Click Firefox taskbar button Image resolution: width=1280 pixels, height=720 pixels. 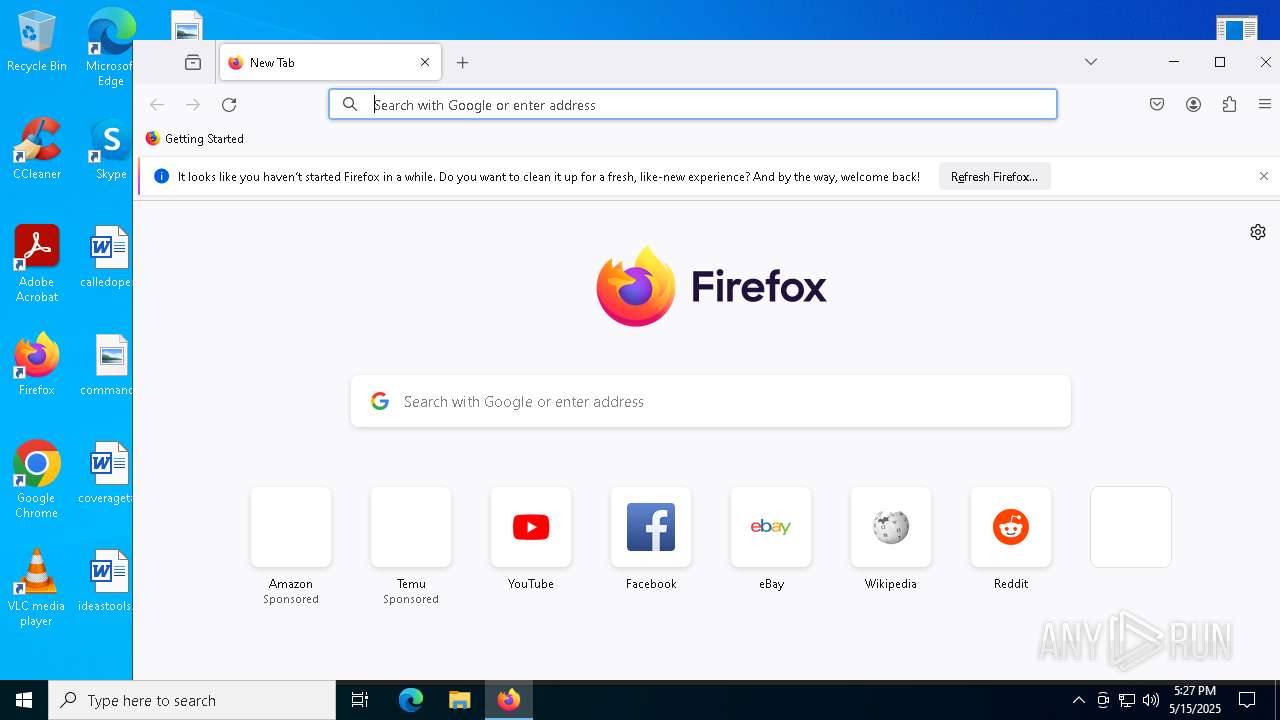pos(509,700)
